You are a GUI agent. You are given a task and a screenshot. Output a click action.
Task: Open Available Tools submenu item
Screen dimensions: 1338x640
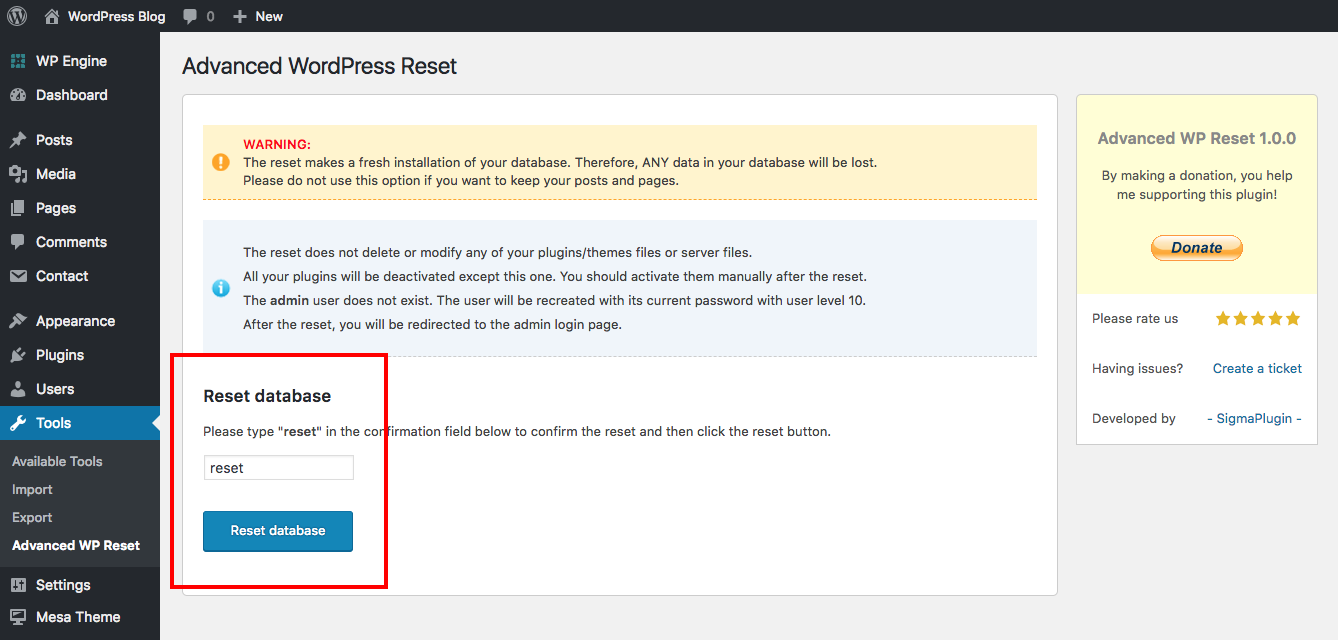[x=57, y=461]
